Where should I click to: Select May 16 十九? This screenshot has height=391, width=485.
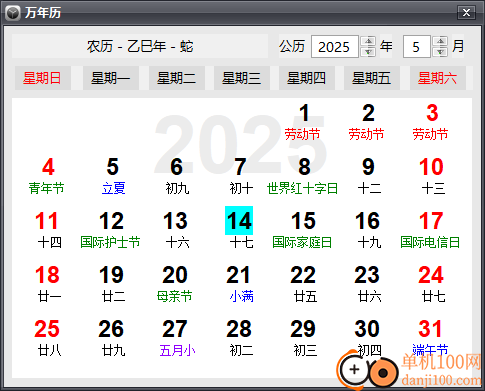369,230
